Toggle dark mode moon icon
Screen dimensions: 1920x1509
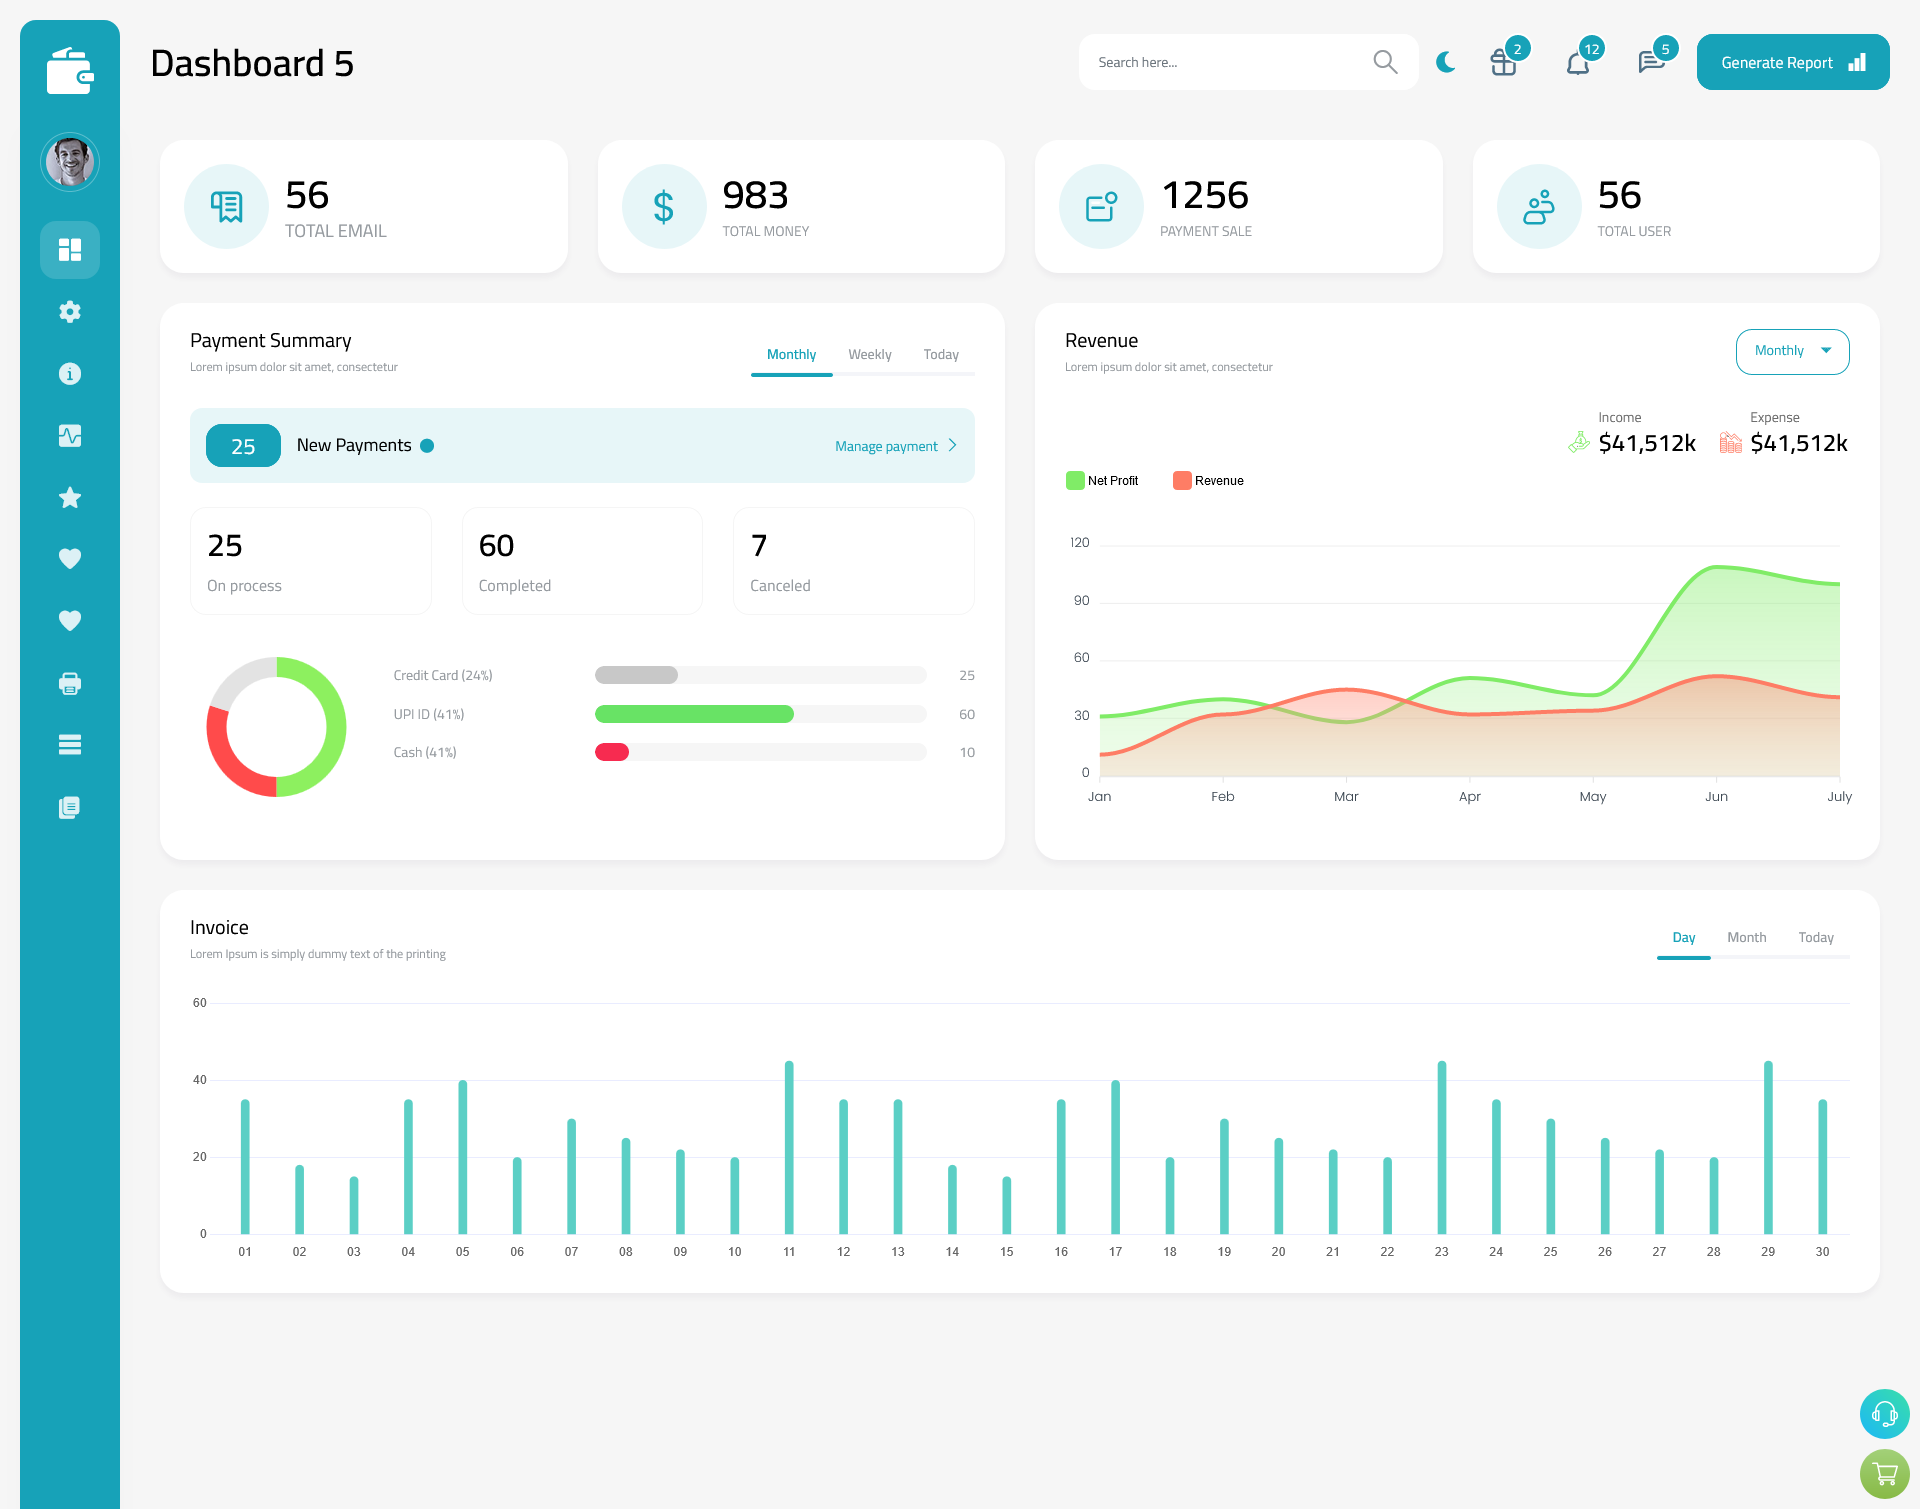(x=1446, y=61)
